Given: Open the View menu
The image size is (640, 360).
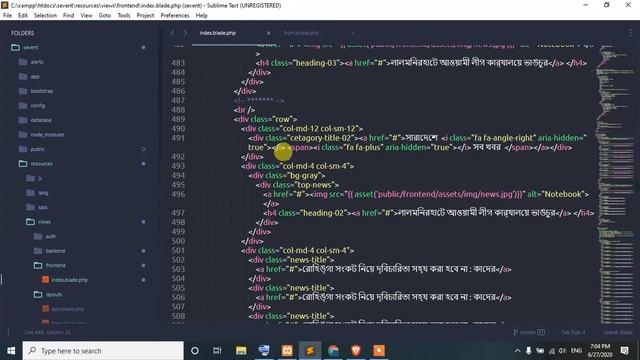Looking at the screenshot, I should (86, 16).
